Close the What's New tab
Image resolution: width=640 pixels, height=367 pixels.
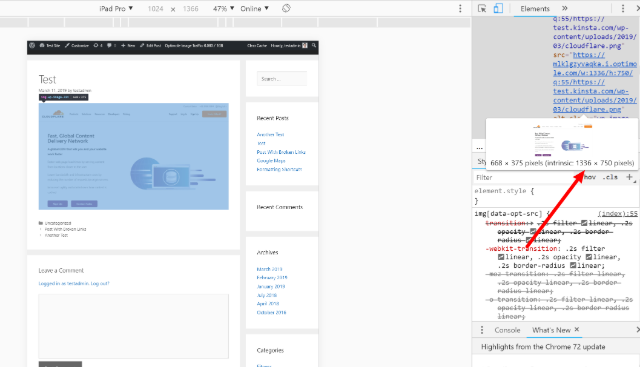[577, 329]
